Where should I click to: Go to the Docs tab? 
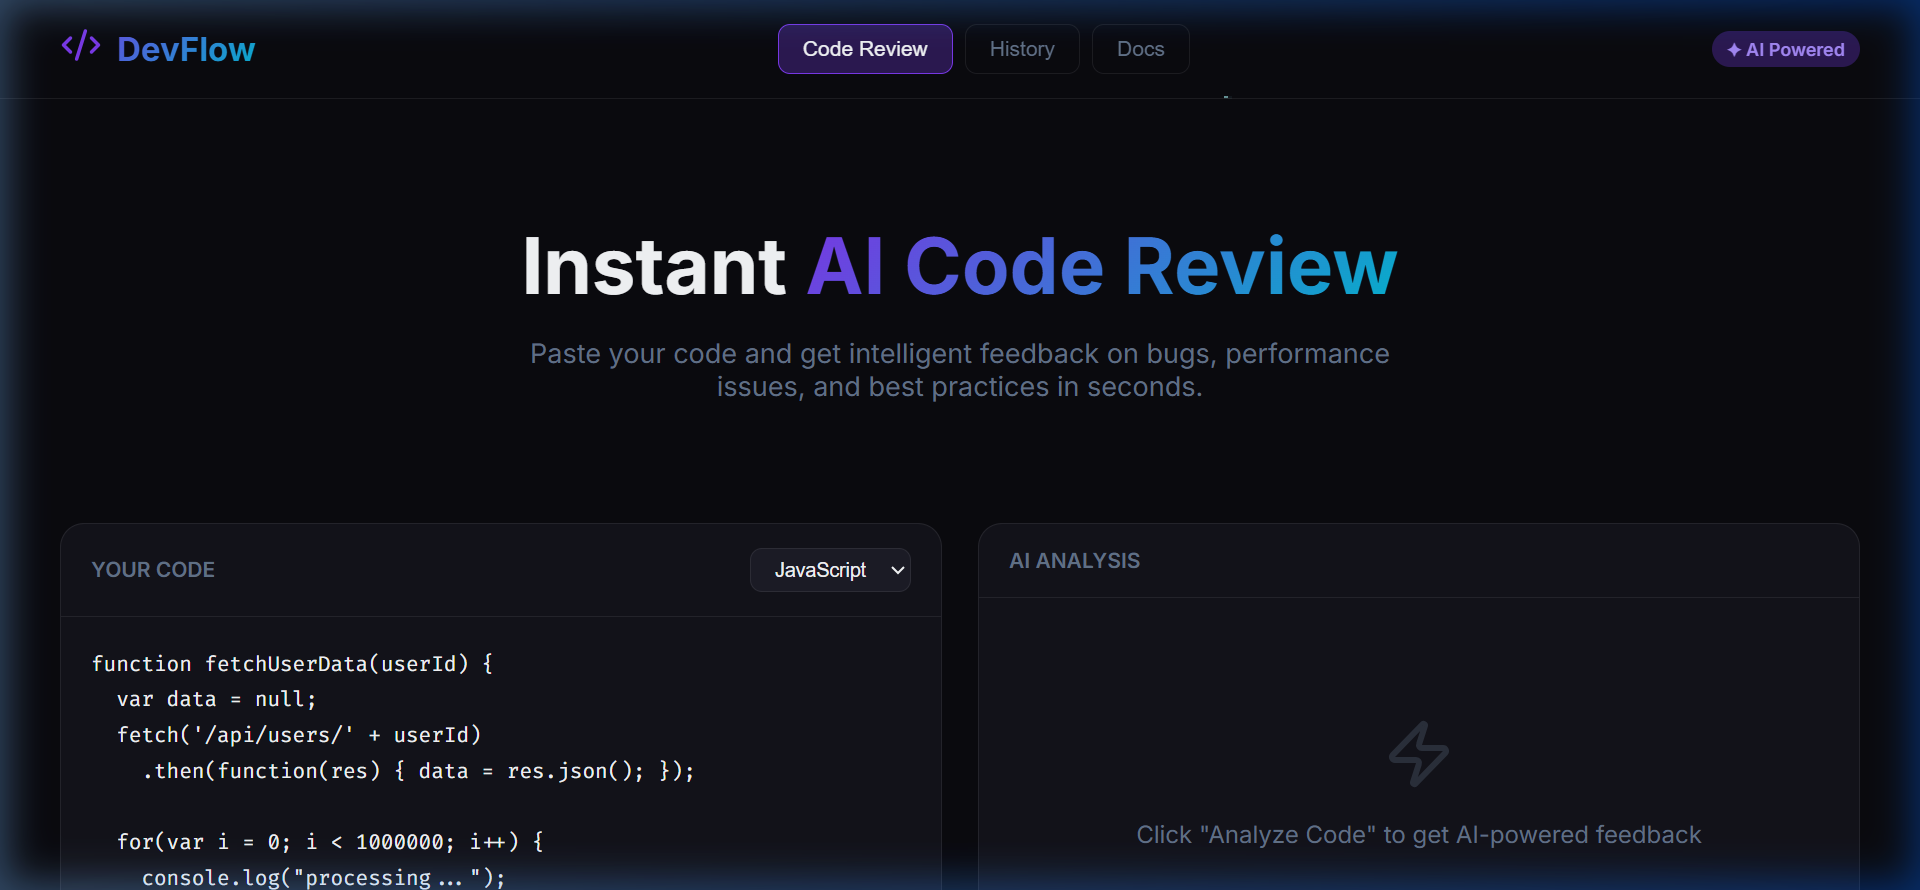(x=1140, y=49)
